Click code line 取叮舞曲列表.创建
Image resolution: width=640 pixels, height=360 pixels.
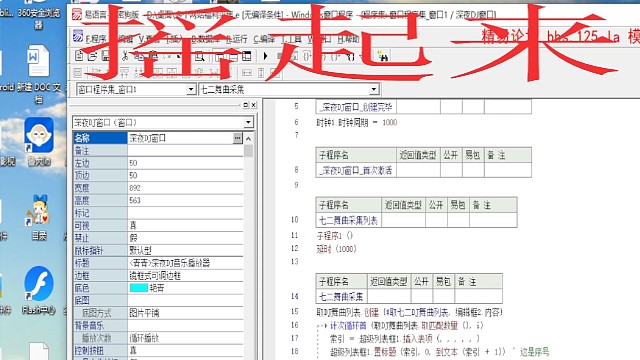coord(410,313)
